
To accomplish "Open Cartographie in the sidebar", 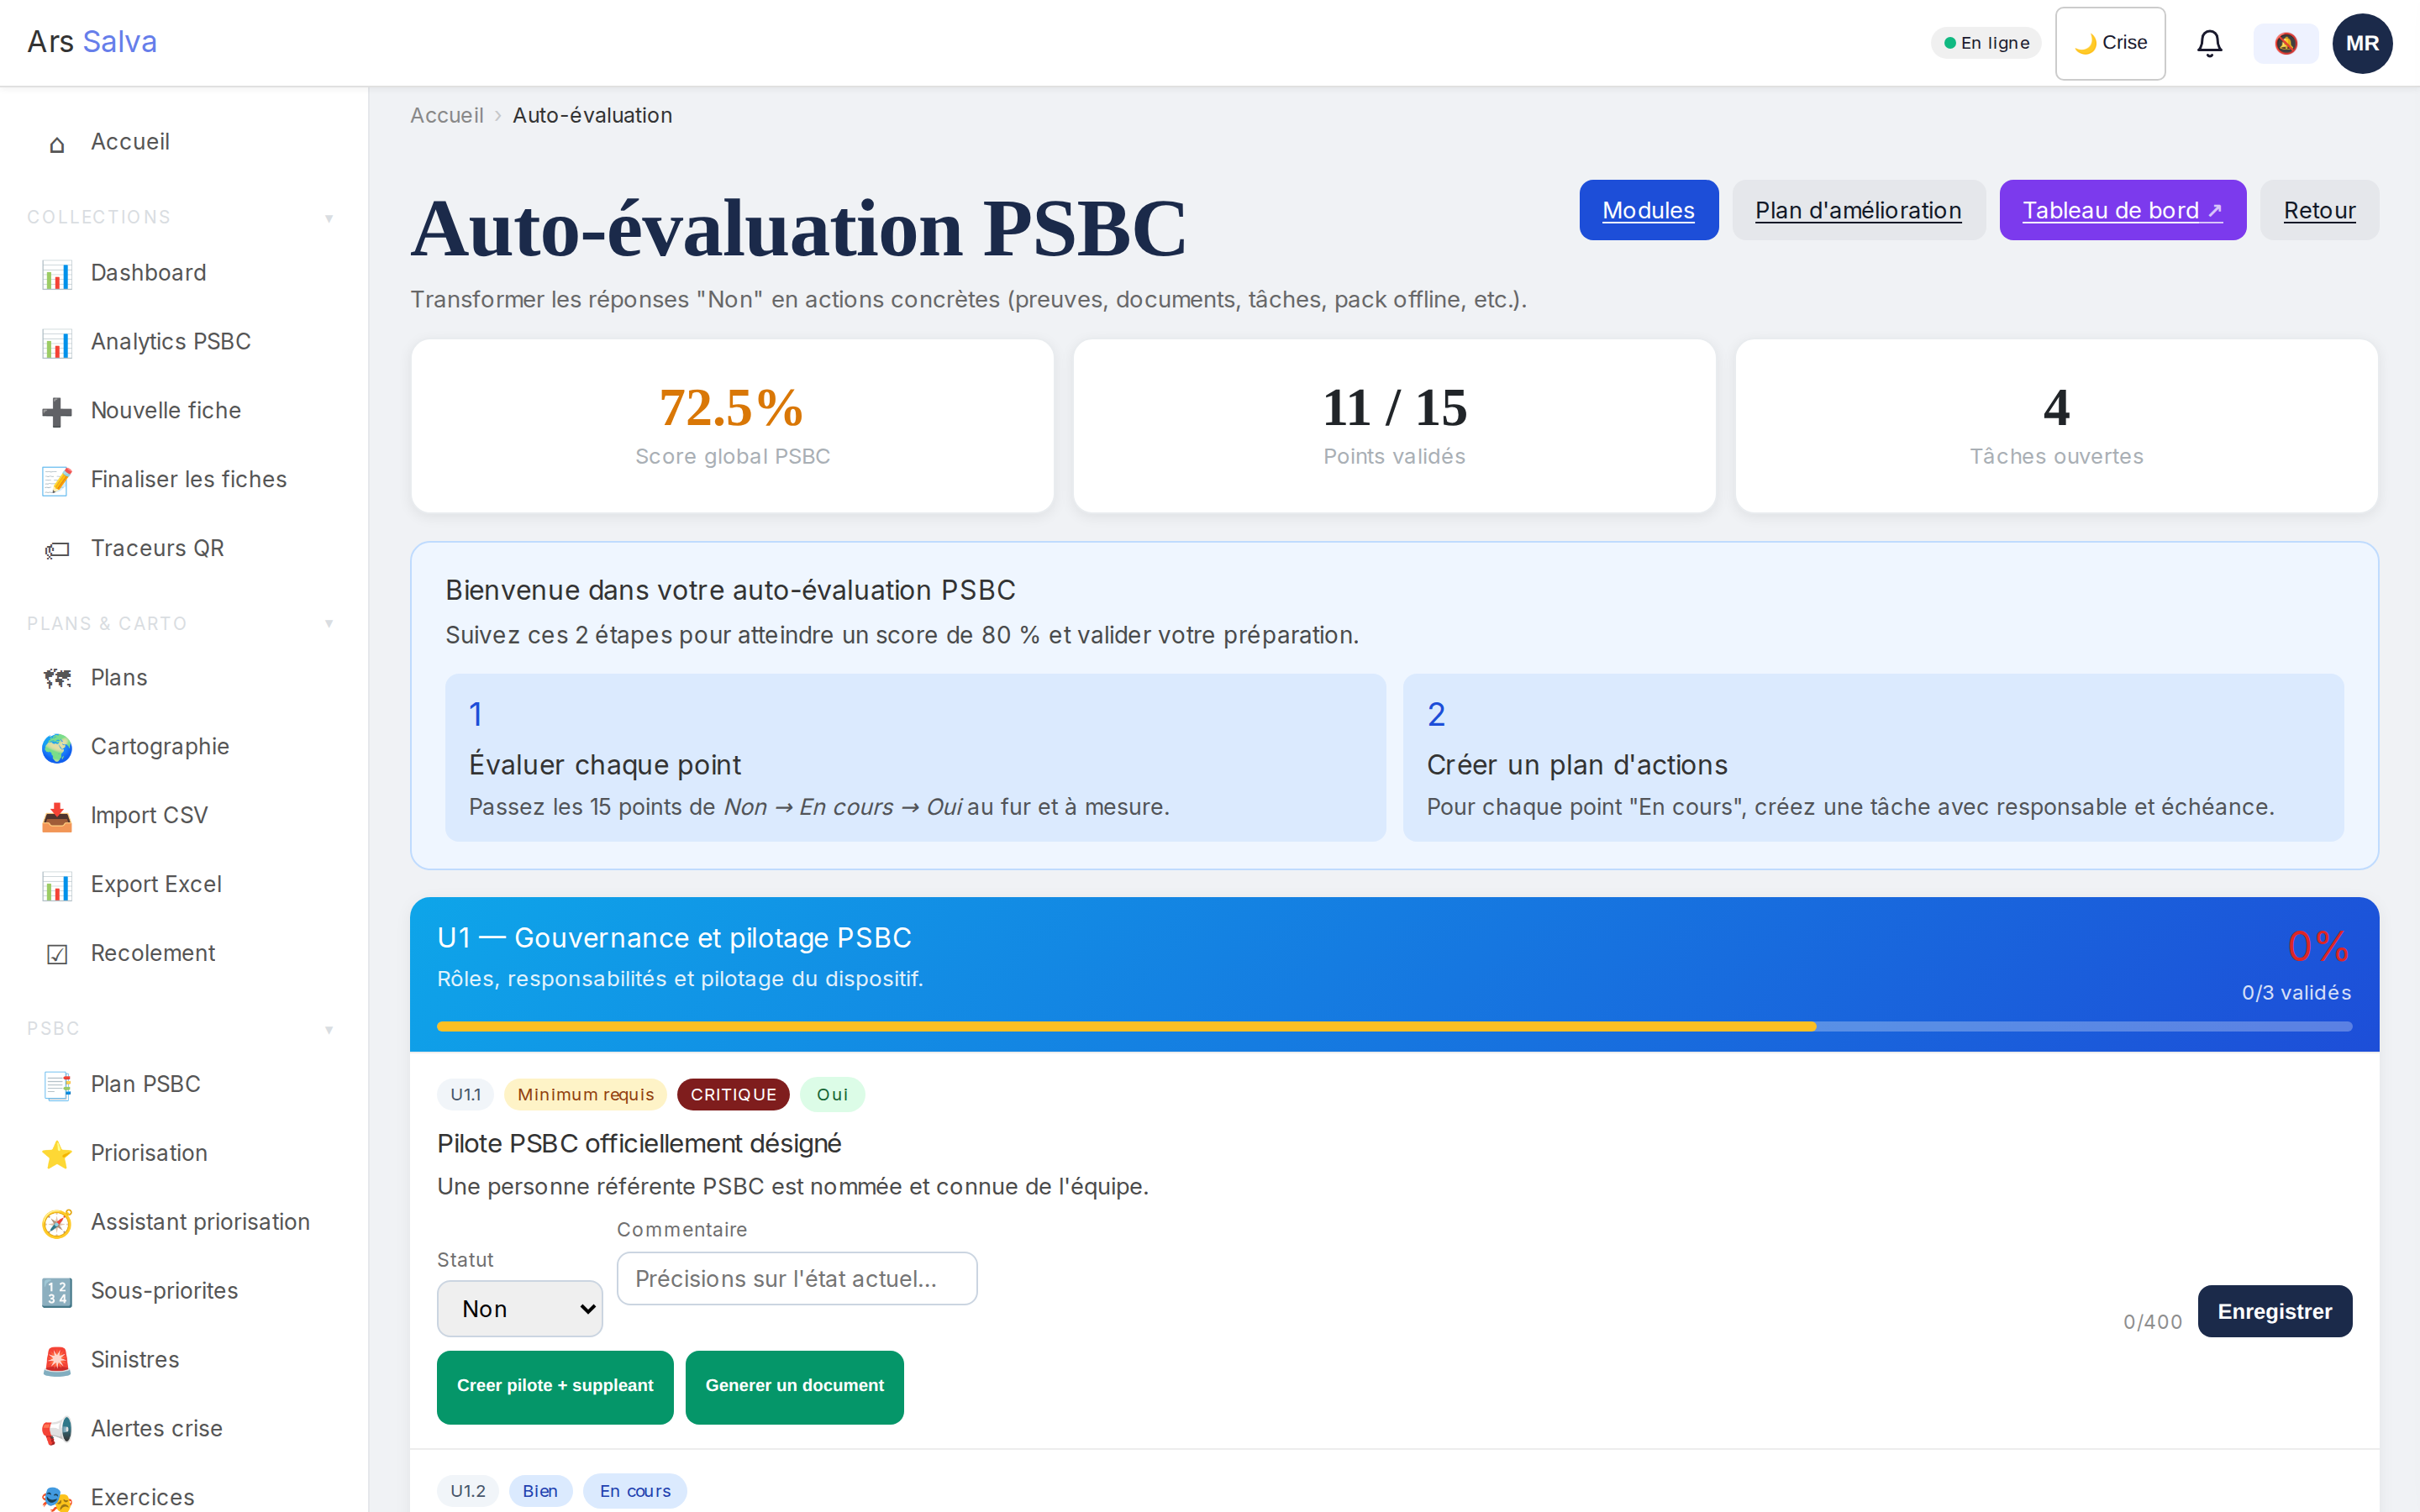I will (184, 747).
